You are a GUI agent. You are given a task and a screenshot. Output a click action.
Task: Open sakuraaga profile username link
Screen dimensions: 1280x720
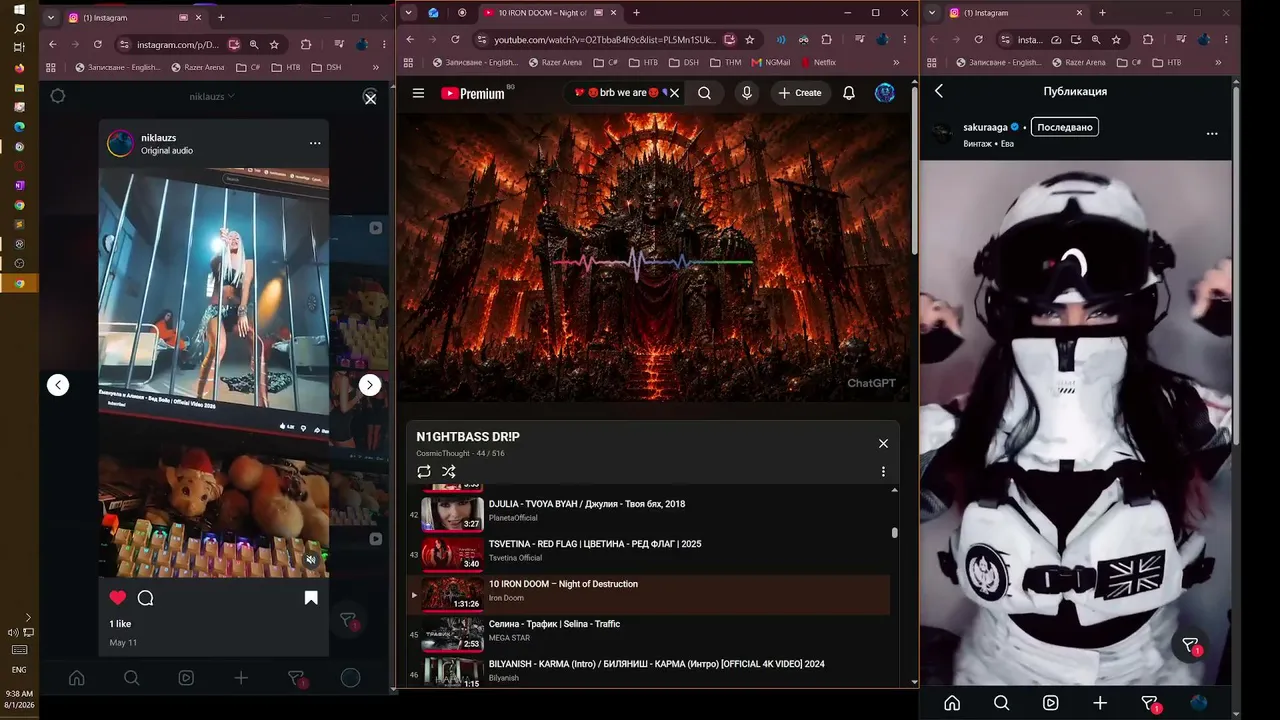pos(985,127)
